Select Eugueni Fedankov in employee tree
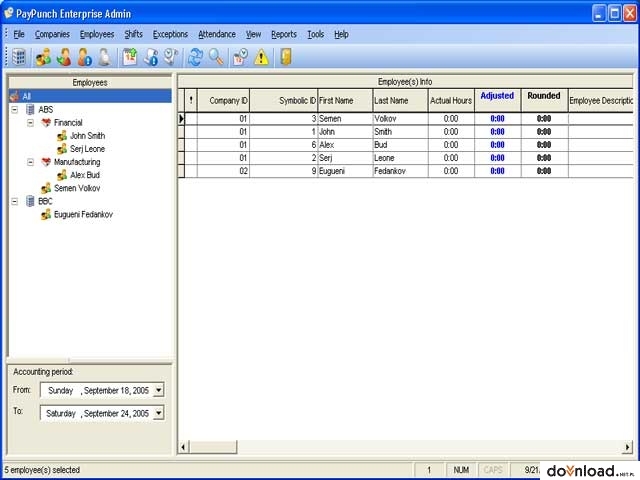The height and width of the screenshot is (480, 640). (x=83, y=214)
